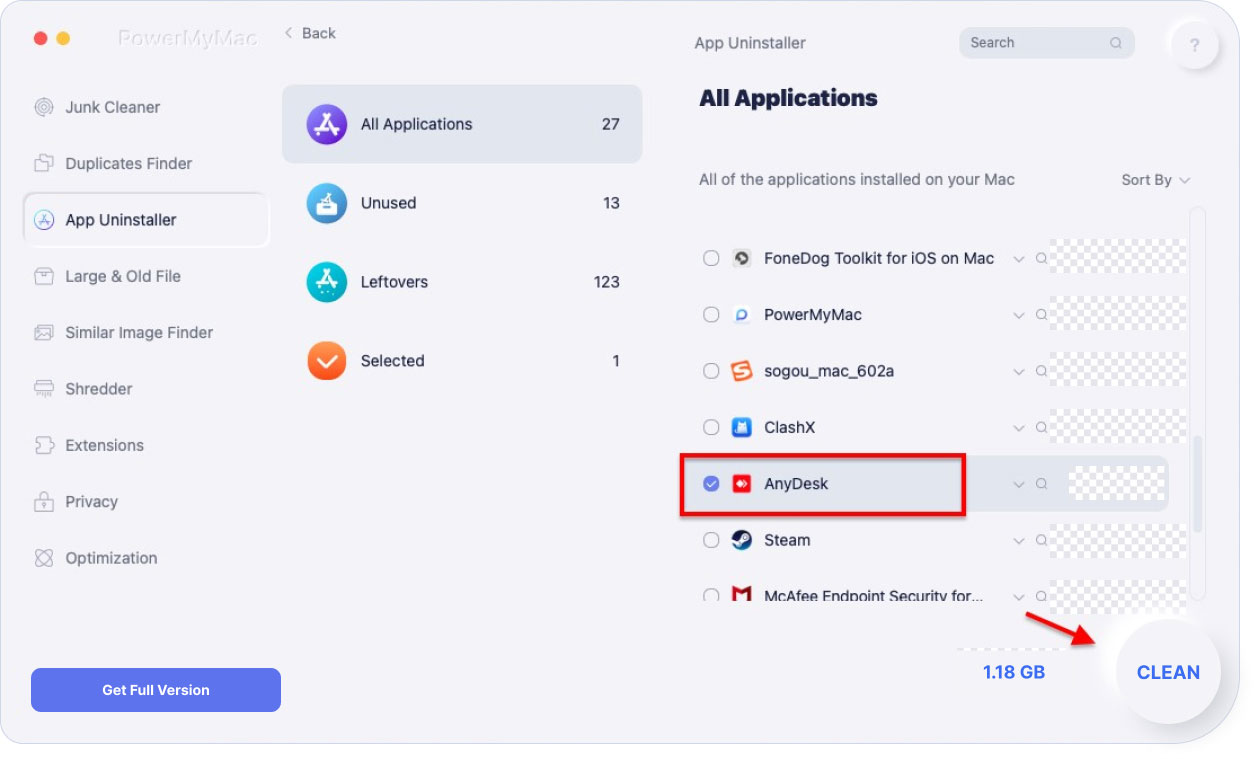The image size is (1256, 759).
Task: Click the blue Unused category icon
Action: coord(326,203)
